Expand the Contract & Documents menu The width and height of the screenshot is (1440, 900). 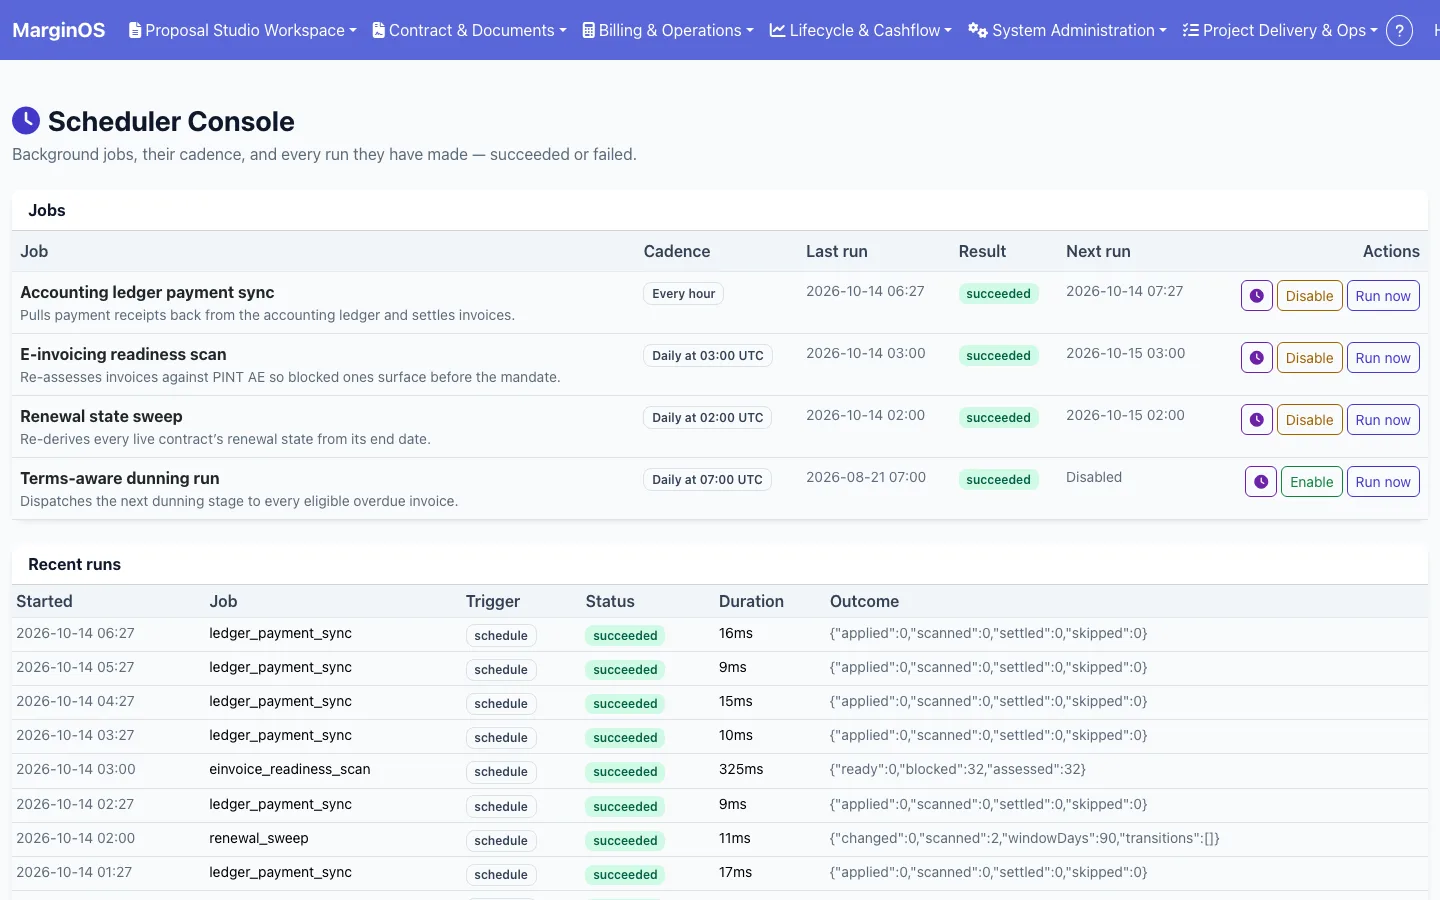(469, 30)
